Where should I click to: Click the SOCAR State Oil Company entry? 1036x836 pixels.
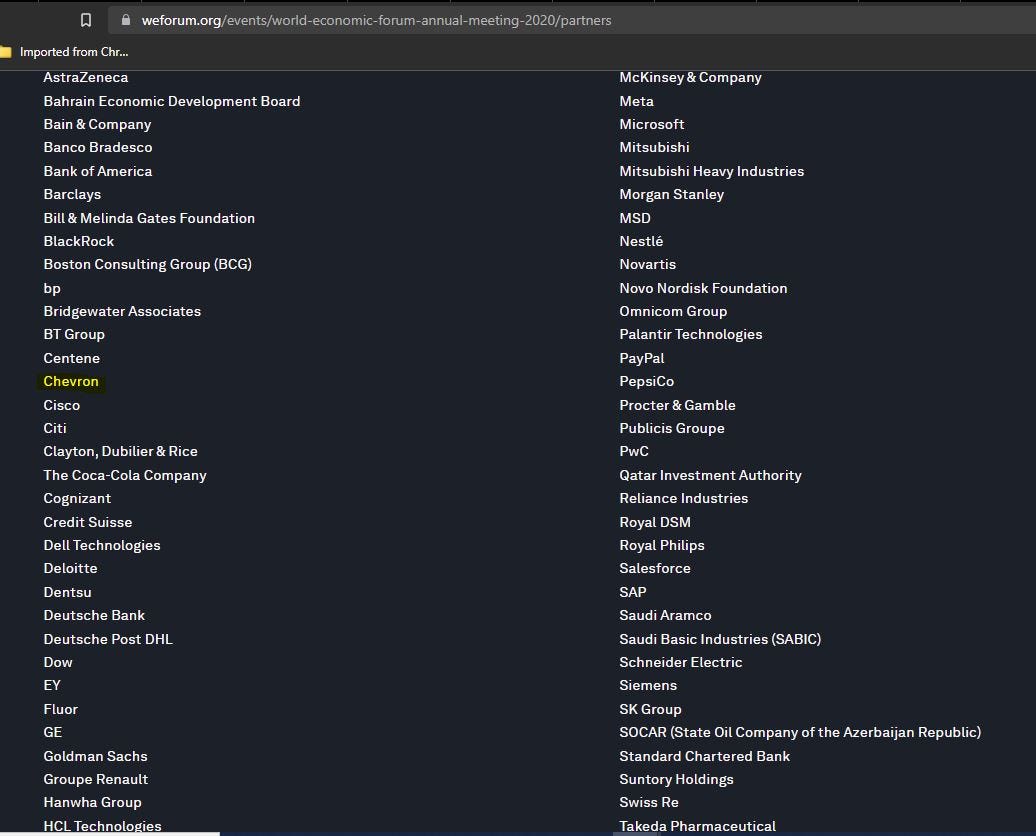pos(800,732)
